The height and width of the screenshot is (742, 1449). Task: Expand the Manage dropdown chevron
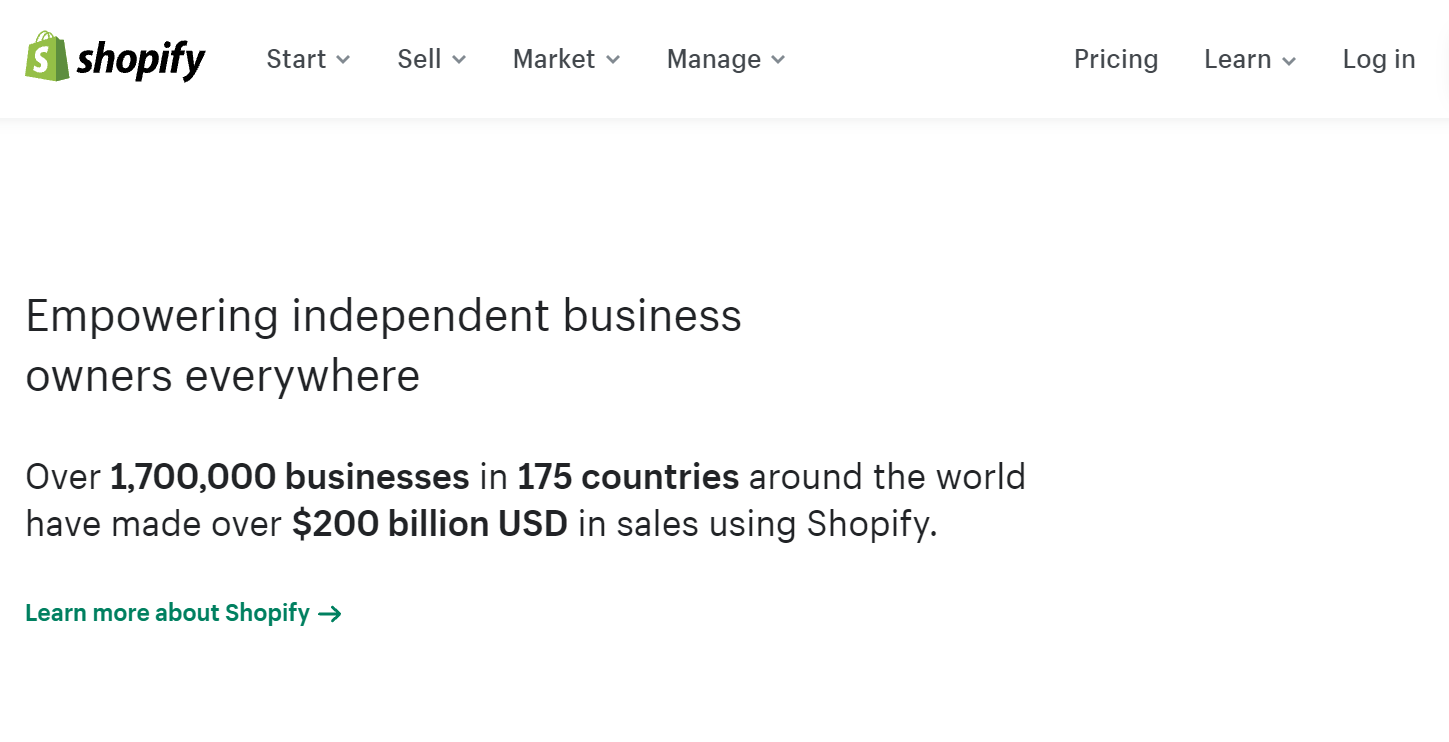point(778,60)
